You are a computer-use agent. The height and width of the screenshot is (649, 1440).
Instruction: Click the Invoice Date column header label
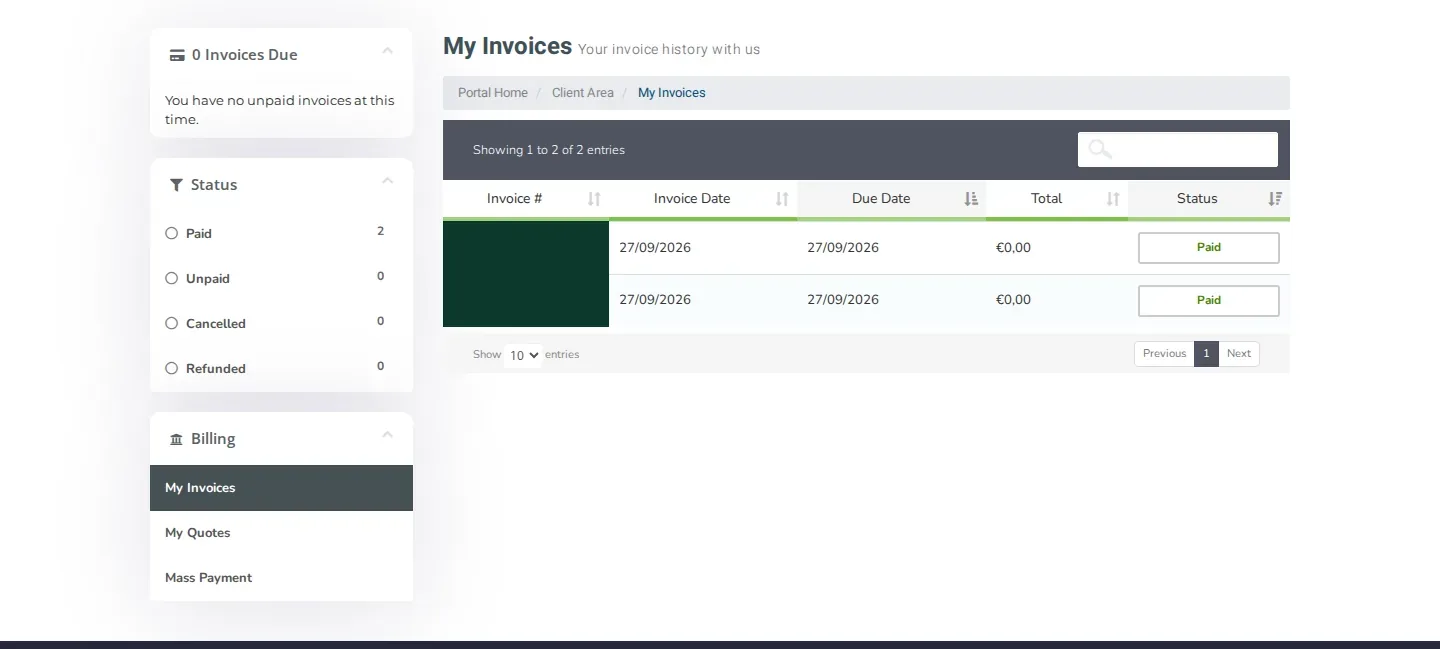click(x=692, y=199)
